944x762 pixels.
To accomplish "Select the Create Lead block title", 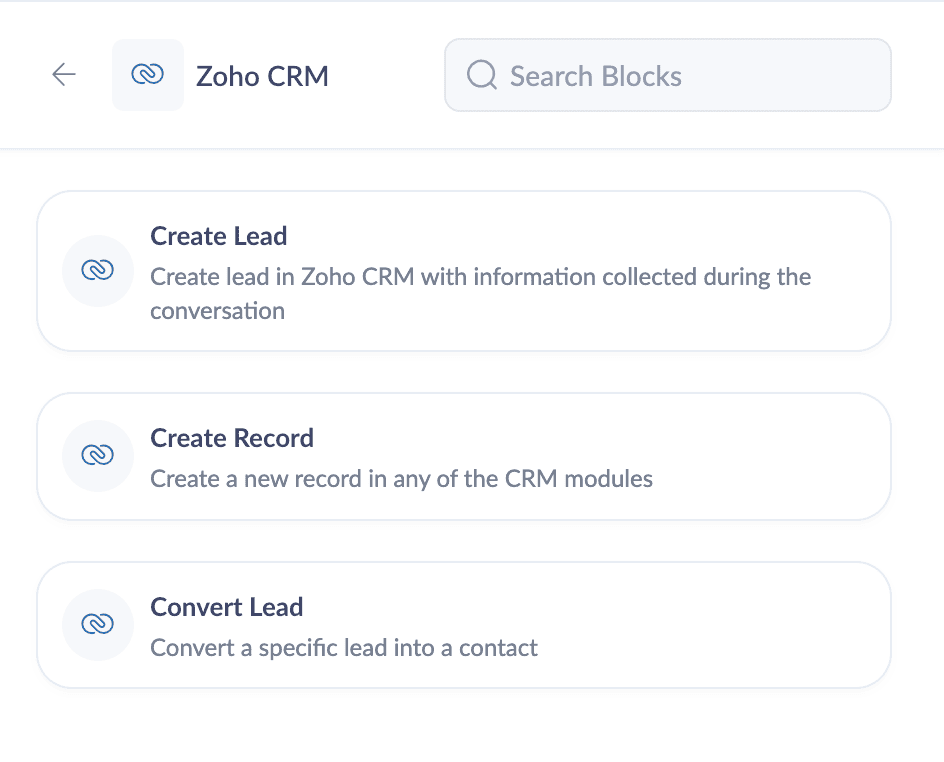I will pyautogui.click(x=219, y=236).
